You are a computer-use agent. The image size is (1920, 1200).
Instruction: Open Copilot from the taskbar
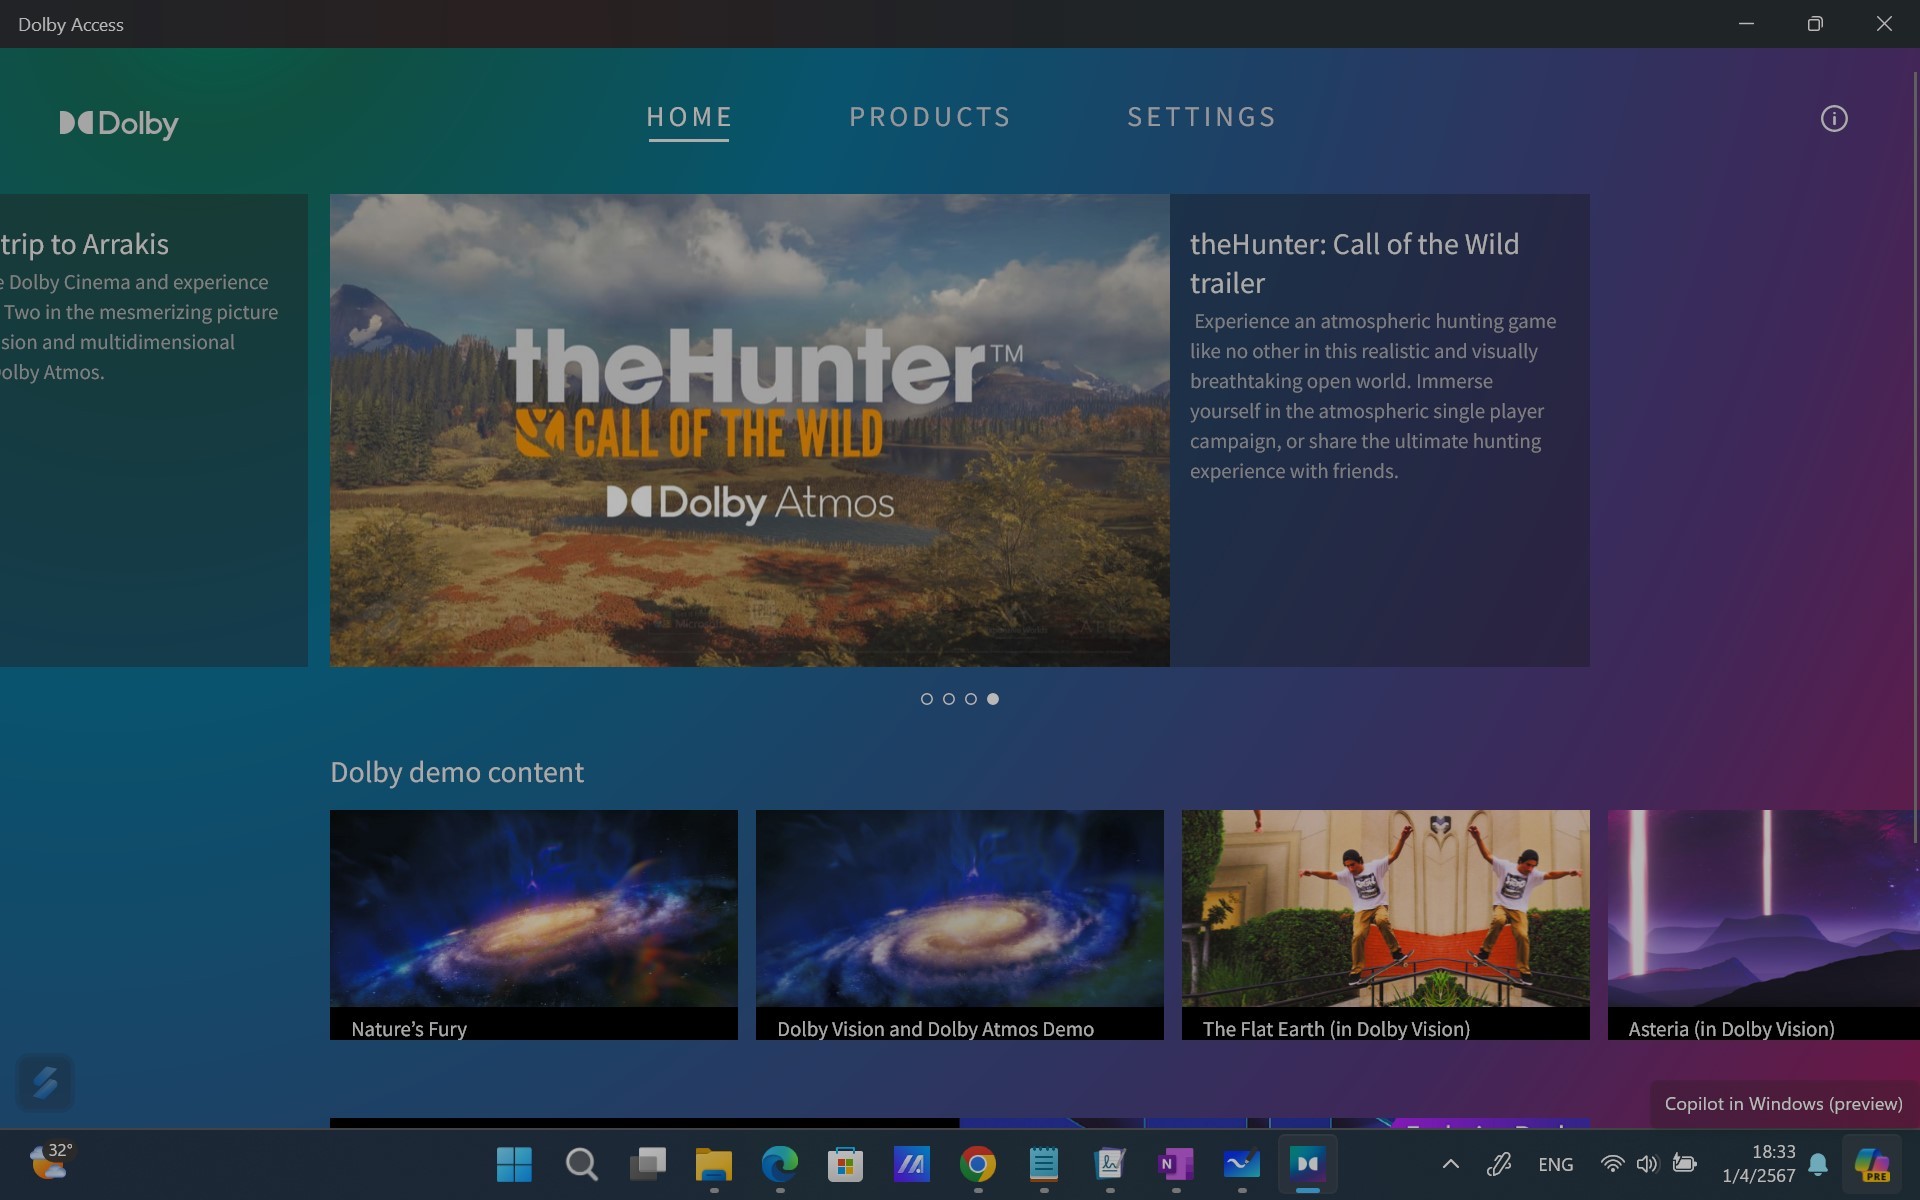pos(1871,1164)
